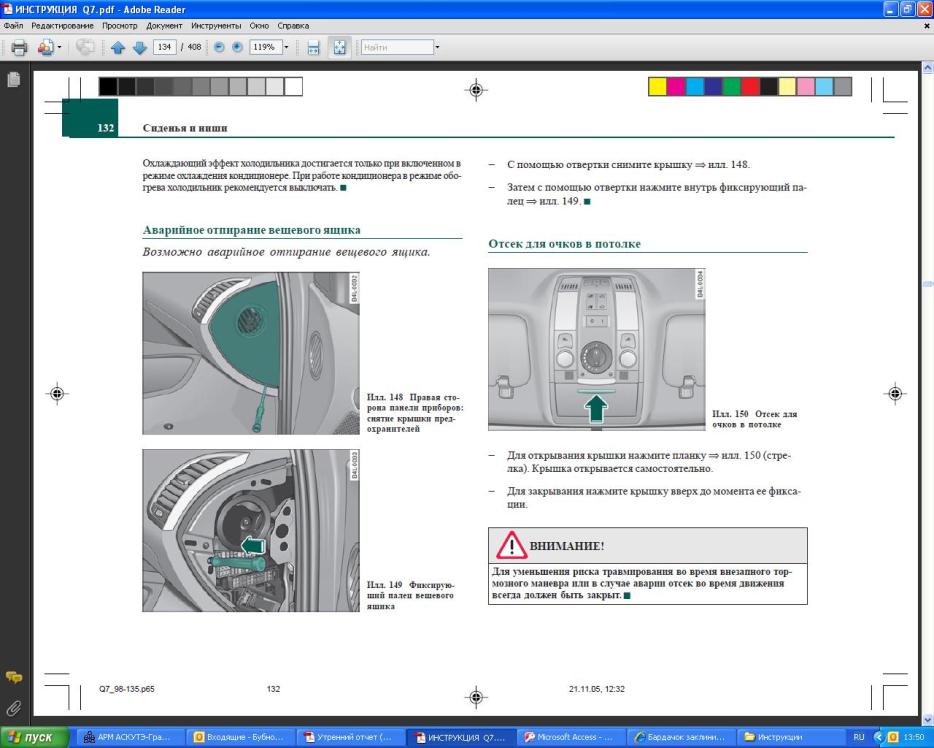934x748 pixels.
Task: Click the red warning triangle icon
Action: (x=511, y=545)
